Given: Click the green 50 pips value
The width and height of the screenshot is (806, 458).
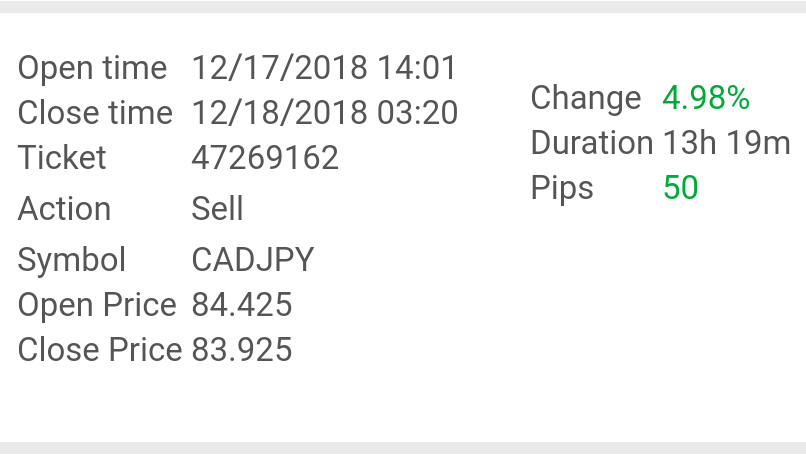Looking at the screenshot, I should [680, 188].
